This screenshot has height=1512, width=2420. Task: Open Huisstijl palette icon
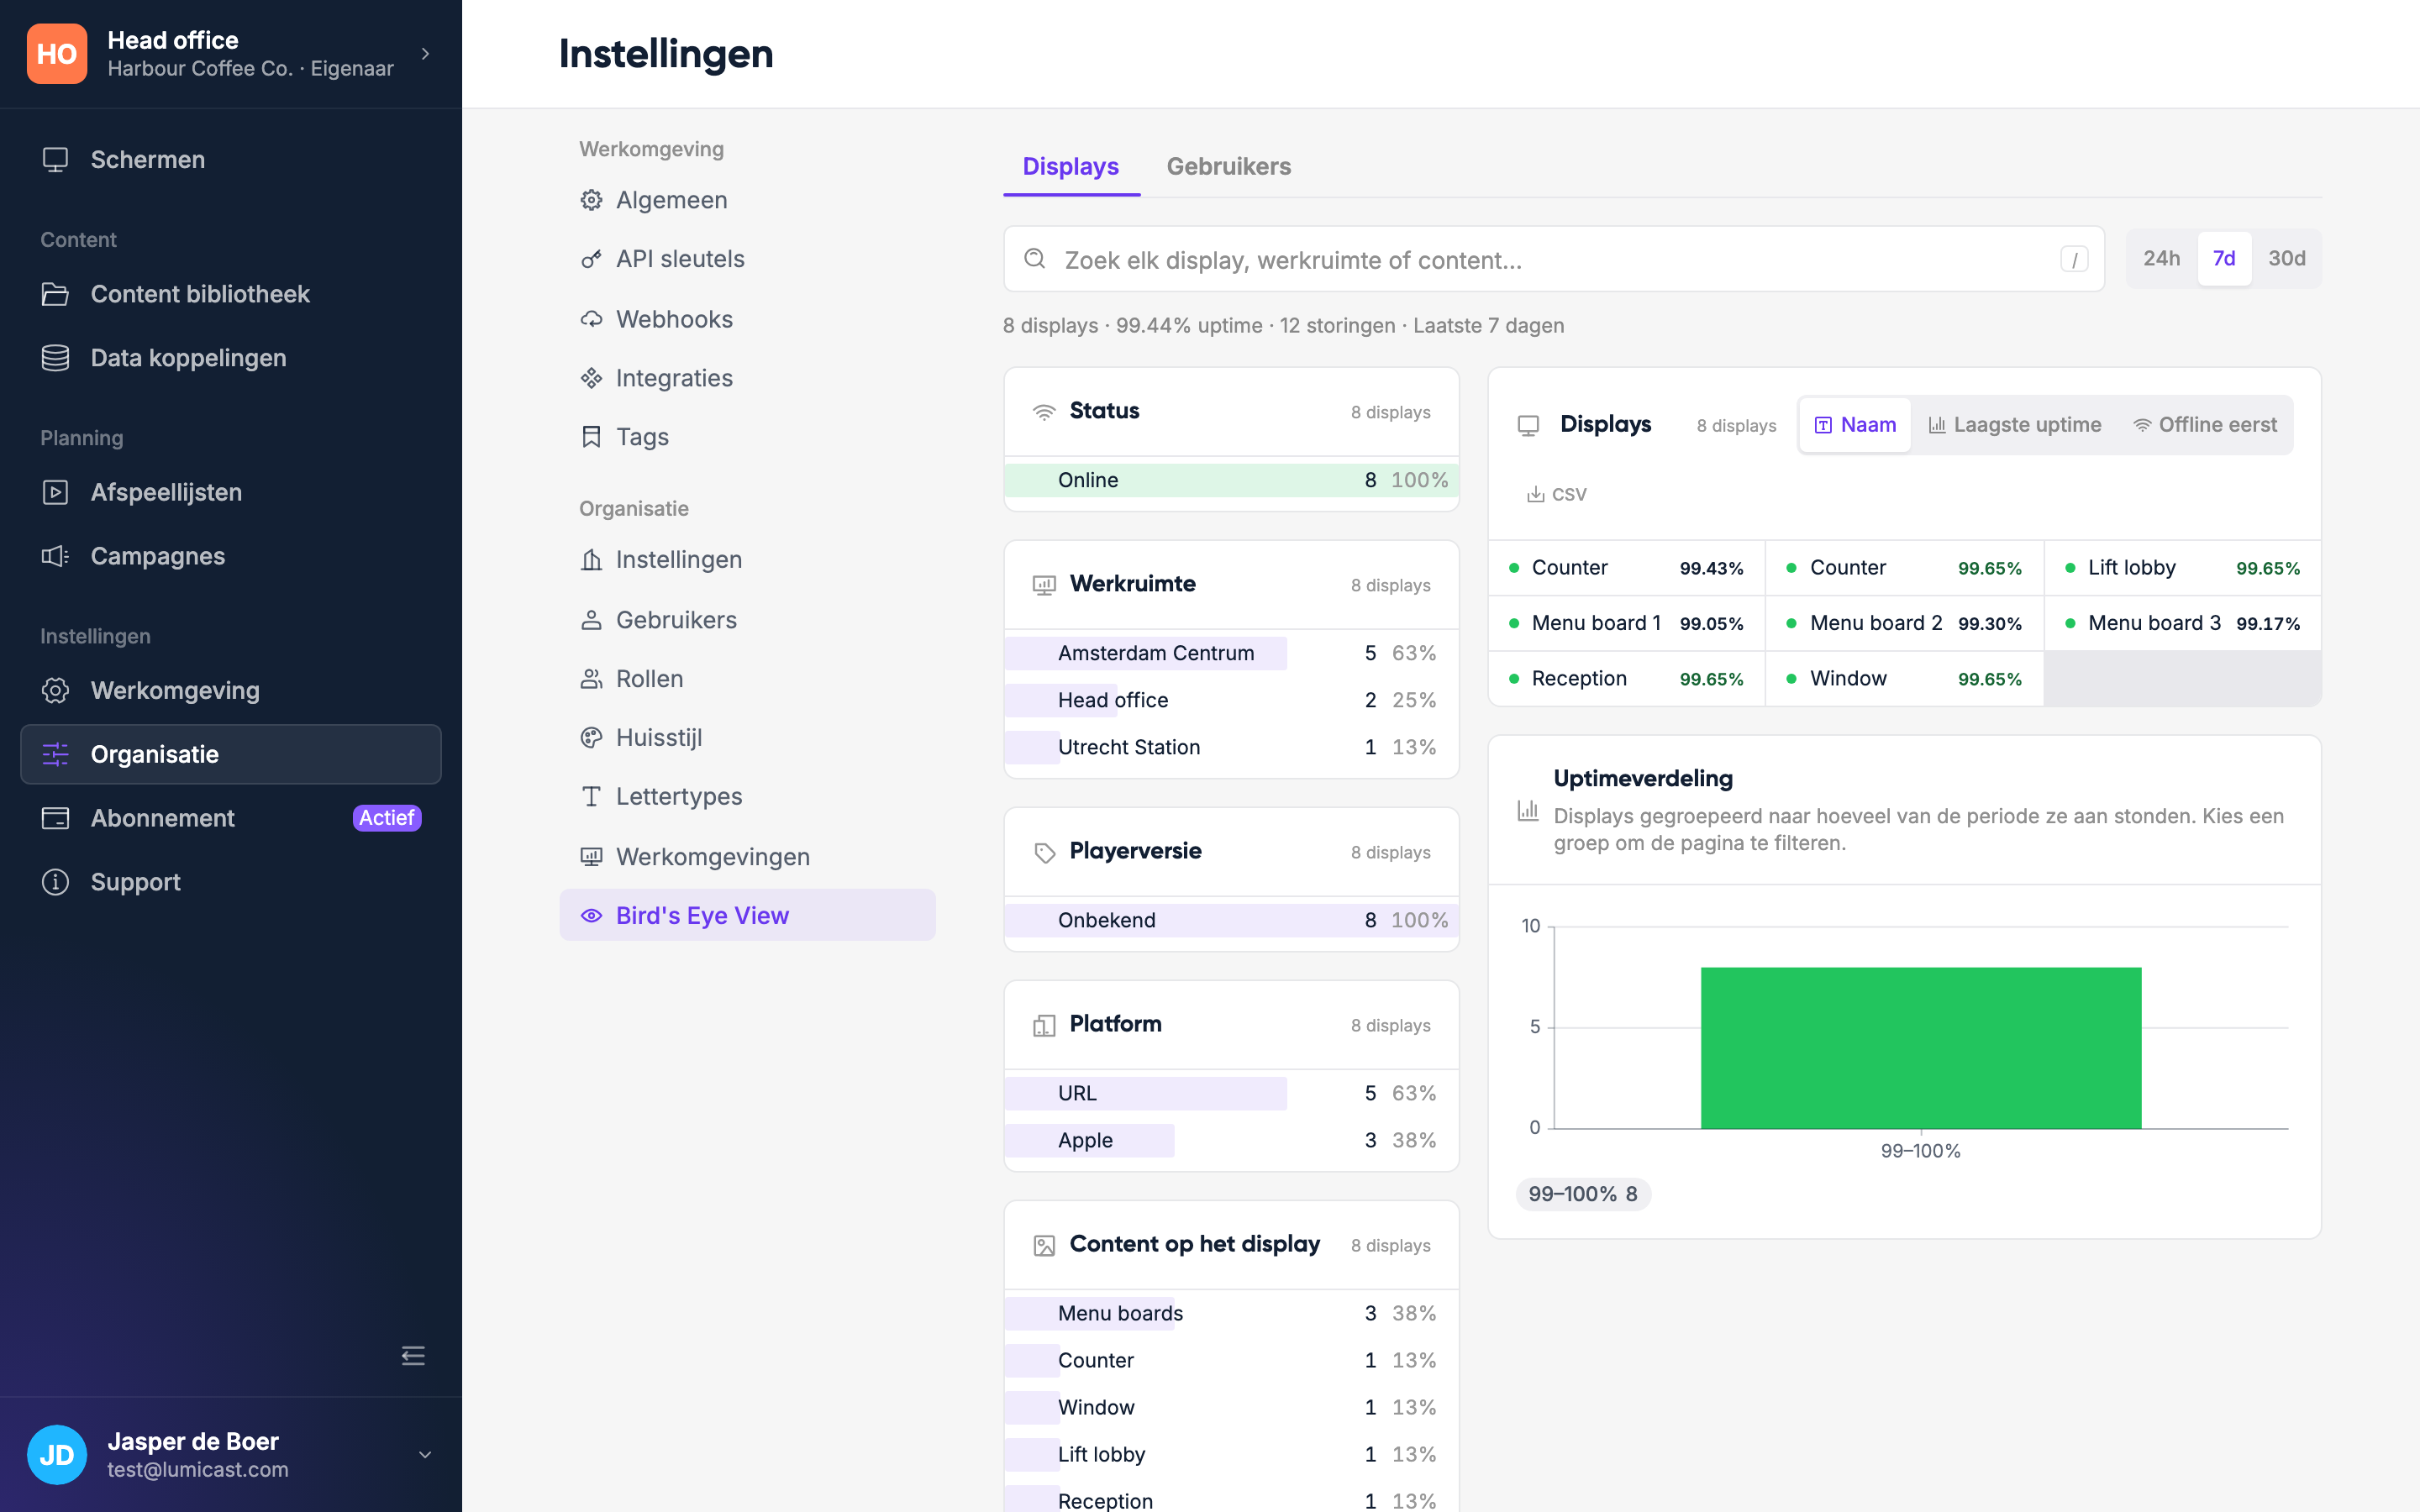591,738
